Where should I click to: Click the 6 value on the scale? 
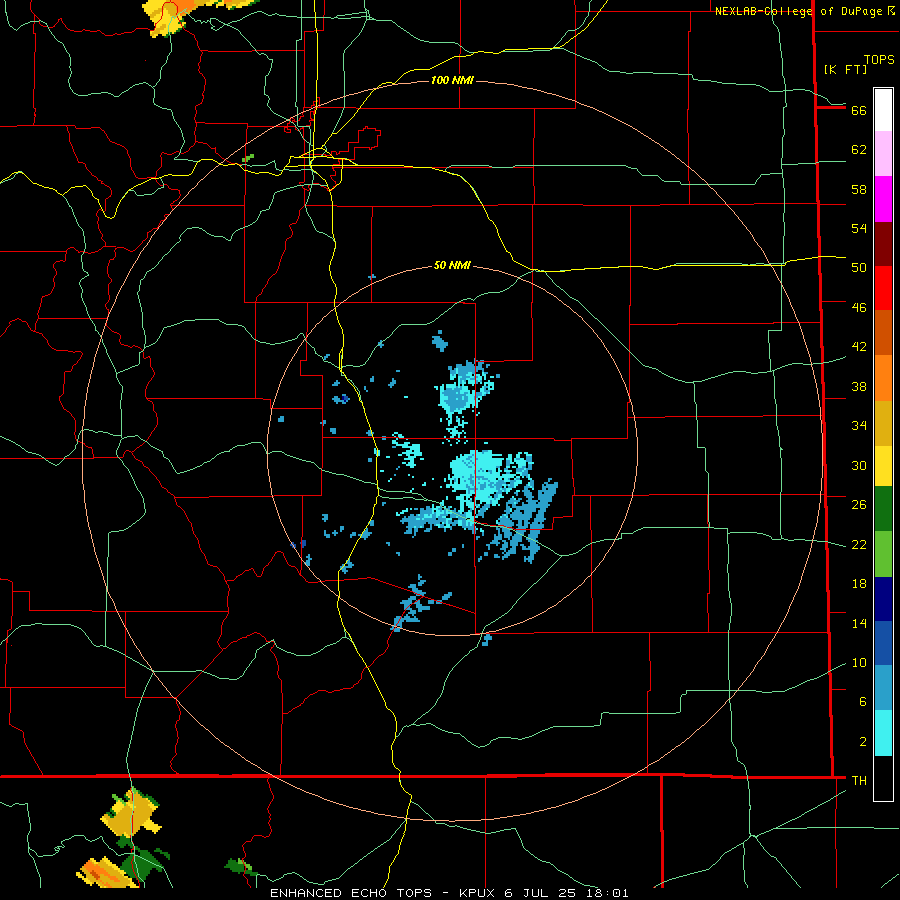863,702
